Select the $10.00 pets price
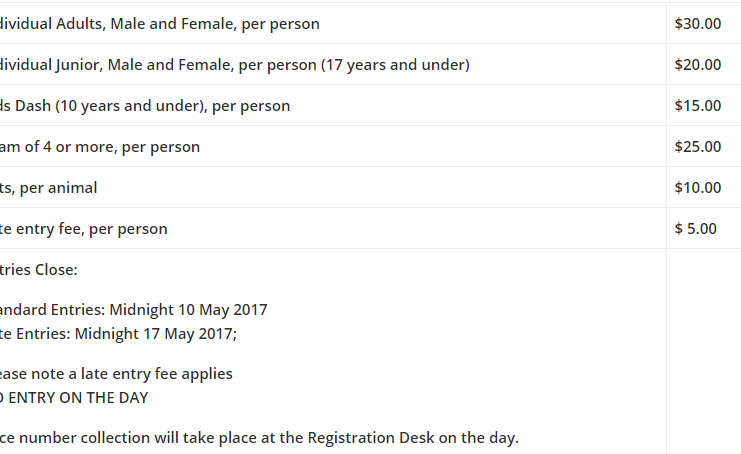Viewport: 741px width, 454px height. point(698,188)
